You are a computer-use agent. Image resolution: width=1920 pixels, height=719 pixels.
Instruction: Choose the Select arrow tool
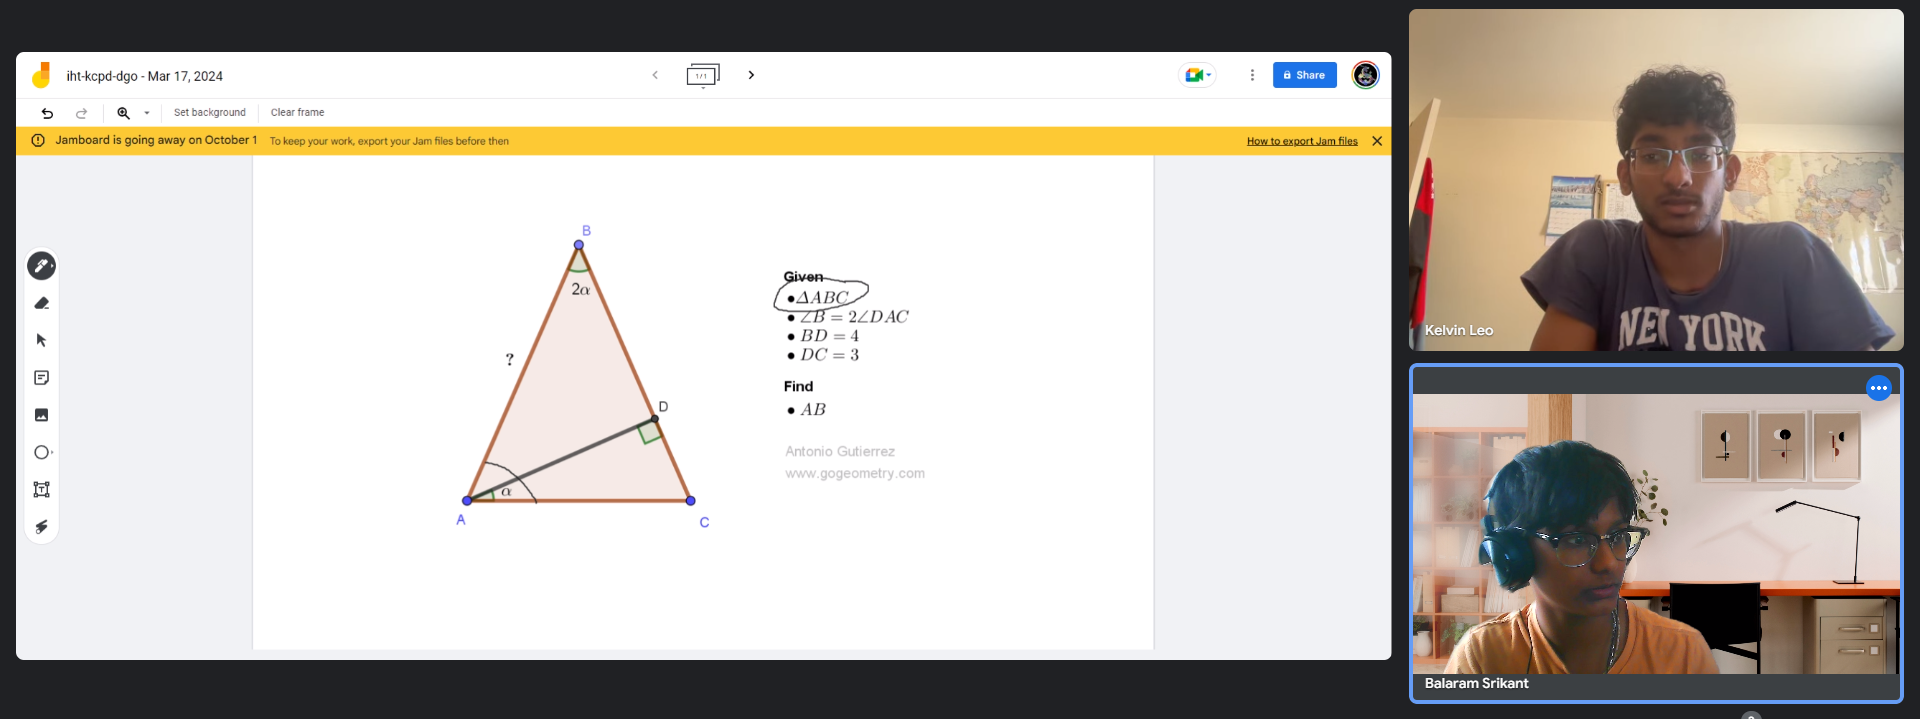(x=41, y=340)
